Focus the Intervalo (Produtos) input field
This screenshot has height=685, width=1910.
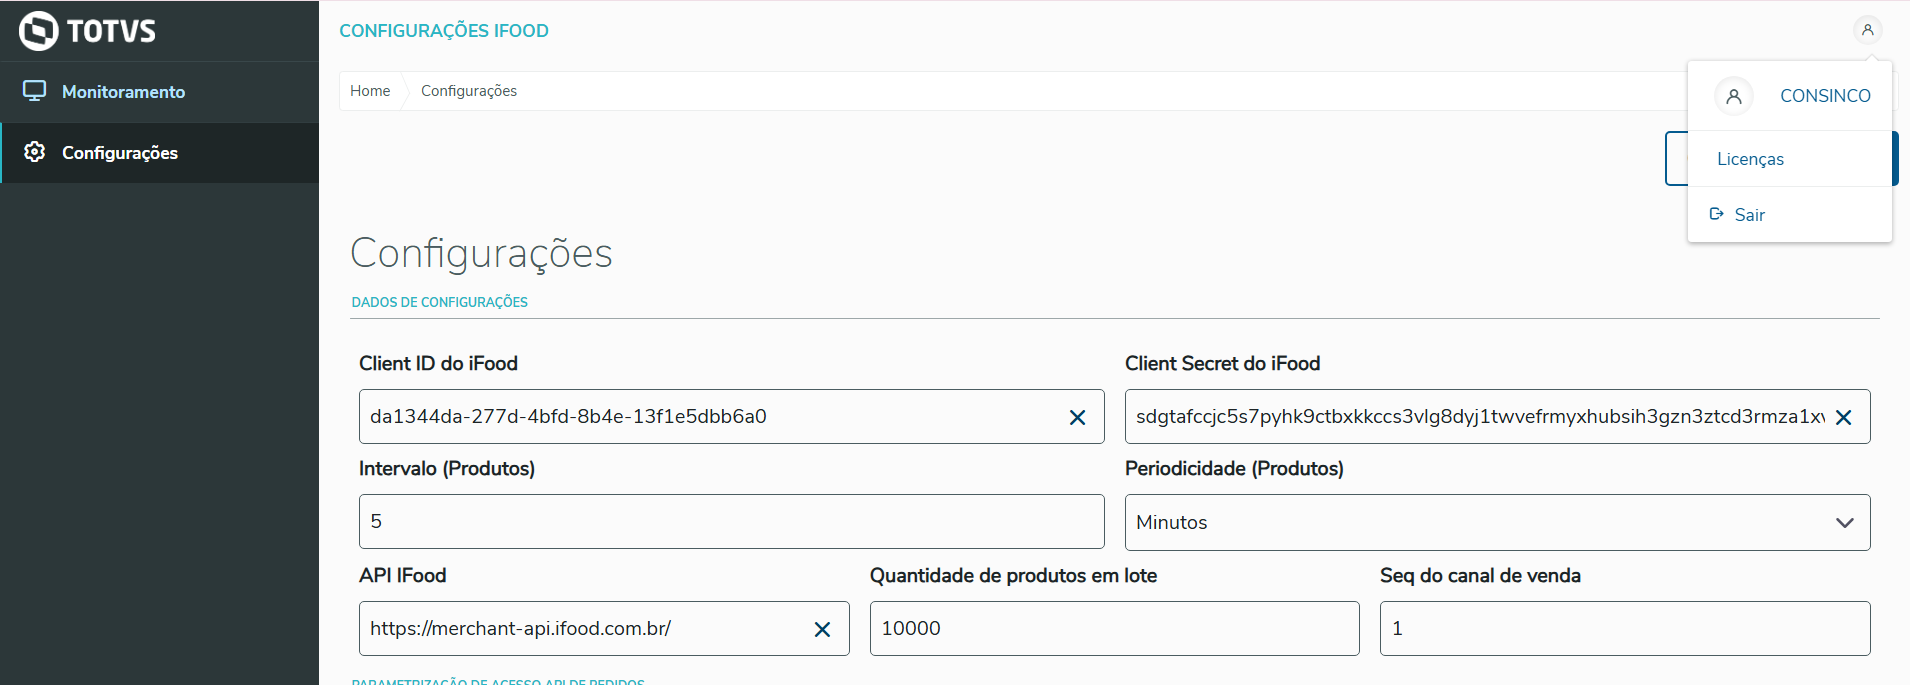click(730, 521)
